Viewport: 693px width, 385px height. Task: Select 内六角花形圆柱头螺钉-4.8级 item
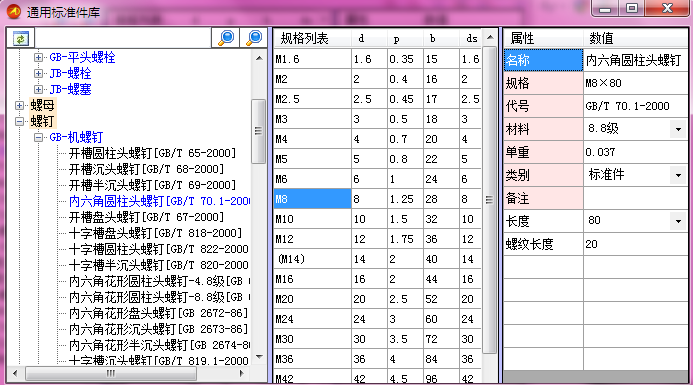pyautogui.click(x=159, y=281)
